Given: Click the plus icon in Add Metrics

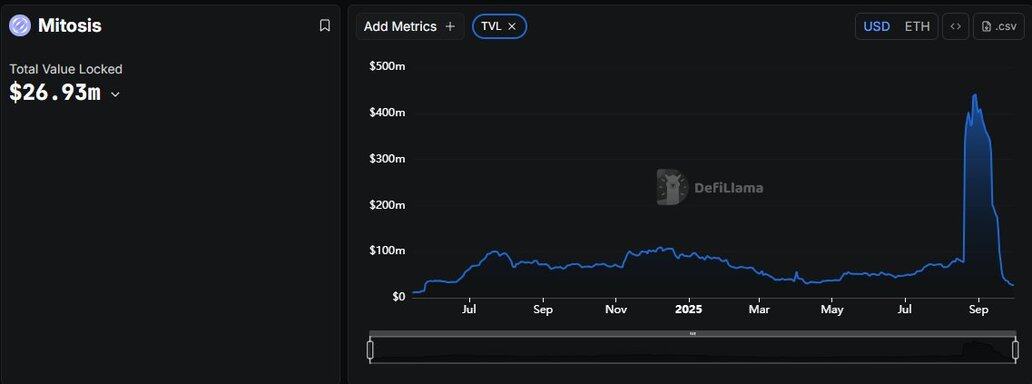Looking at the screenshot, I should 450,26.
